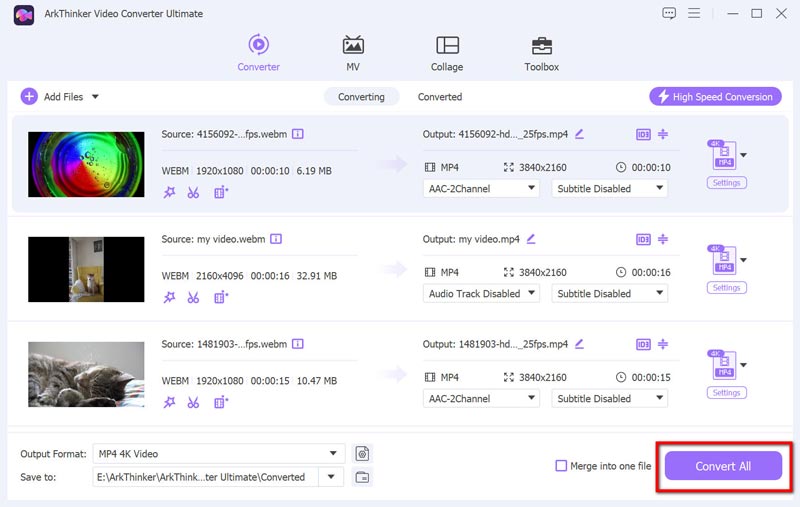Open Subtitle Disabled dropdown for 4156092 video
800x507 pixels.
click(x=610, y=189)
